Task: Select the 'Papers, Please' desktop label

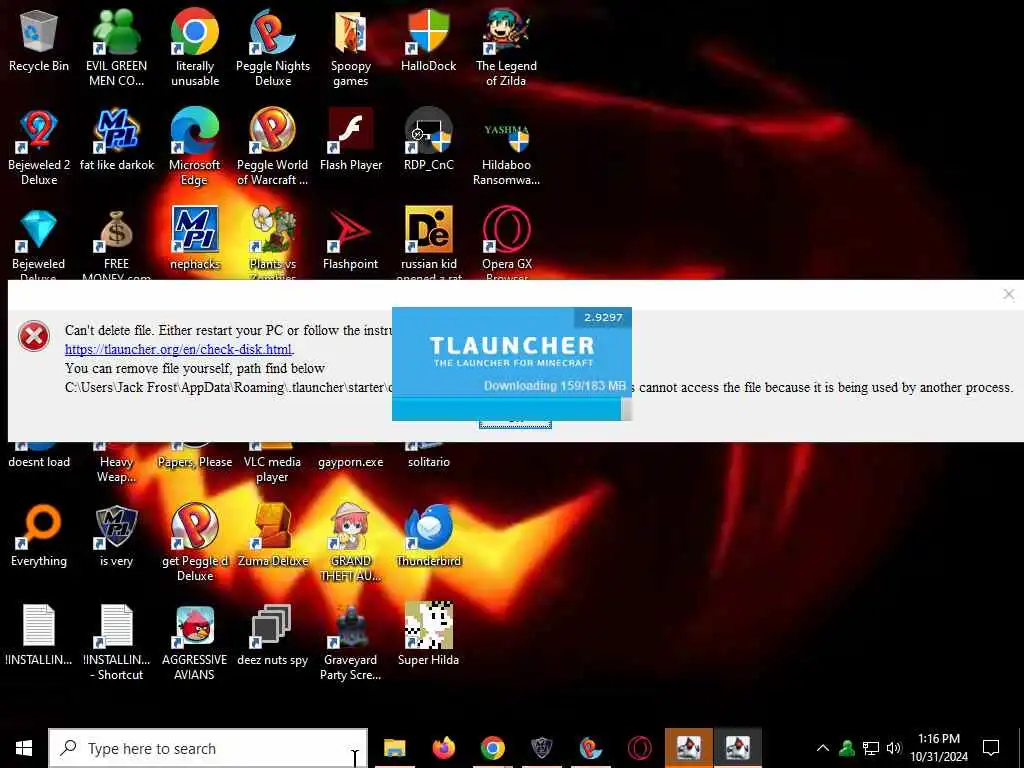Action: click(x=195, y=462)
